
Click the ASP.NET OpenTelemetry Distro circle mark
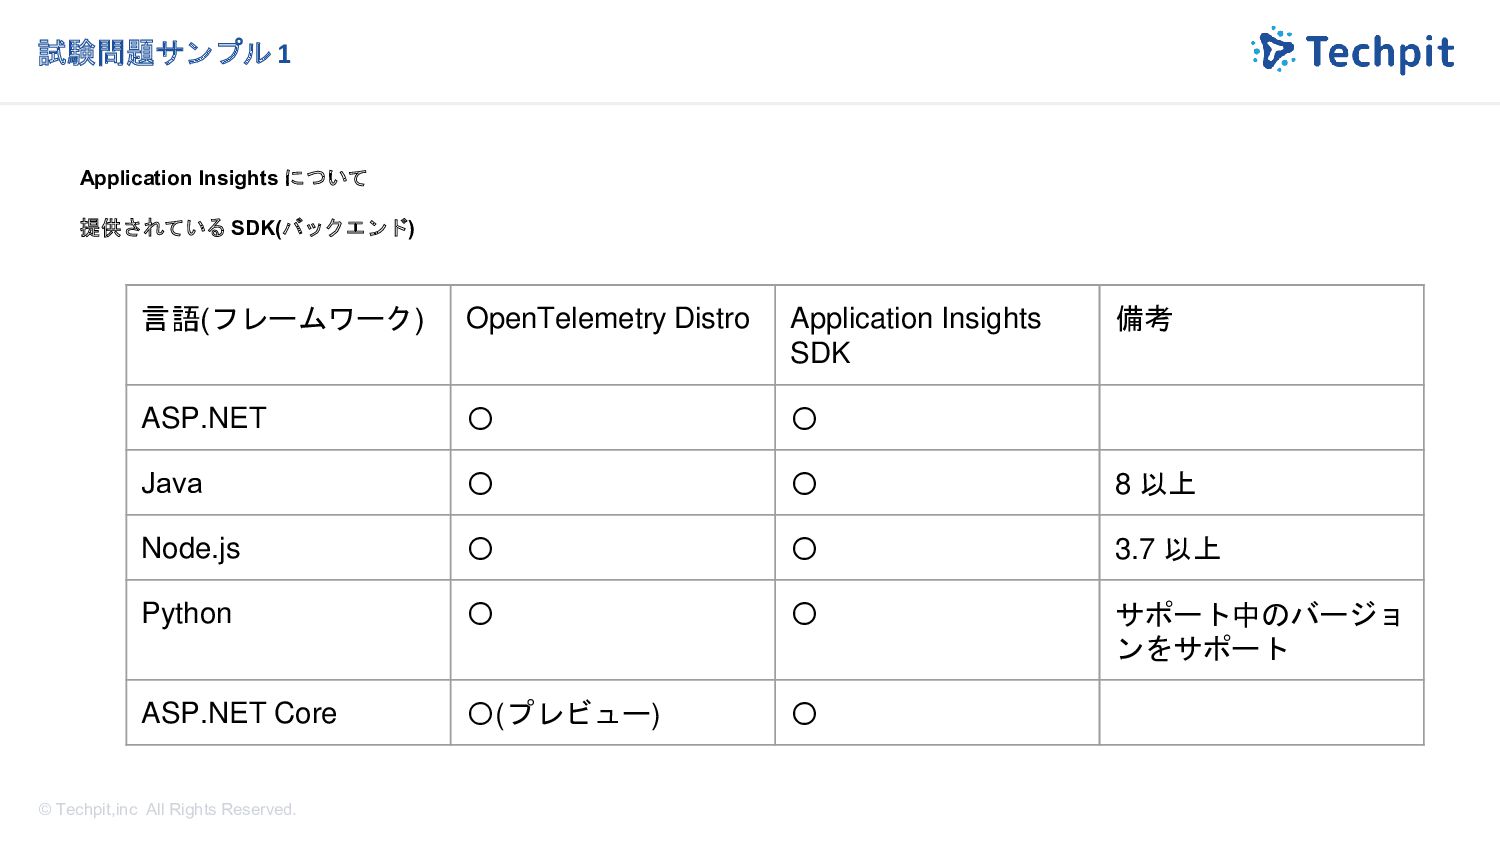(x=481, y=419)
